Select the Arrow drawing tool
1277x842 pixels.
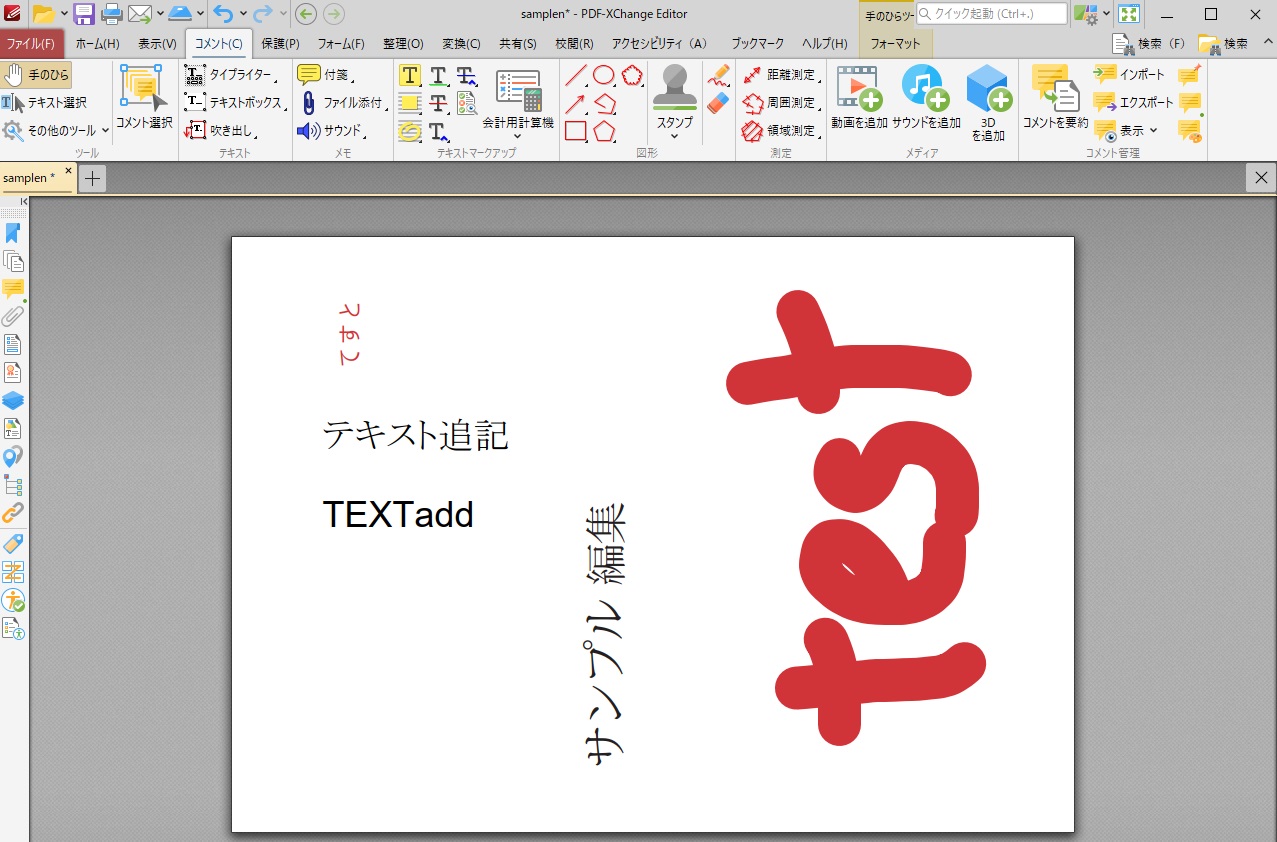(x=576, y=103)
